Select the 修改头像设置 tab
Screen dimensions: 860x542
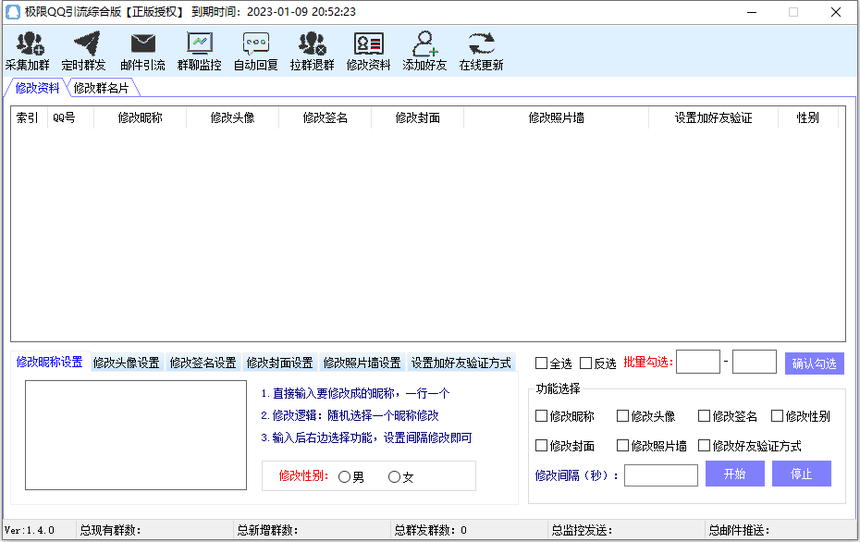point(126,363)
